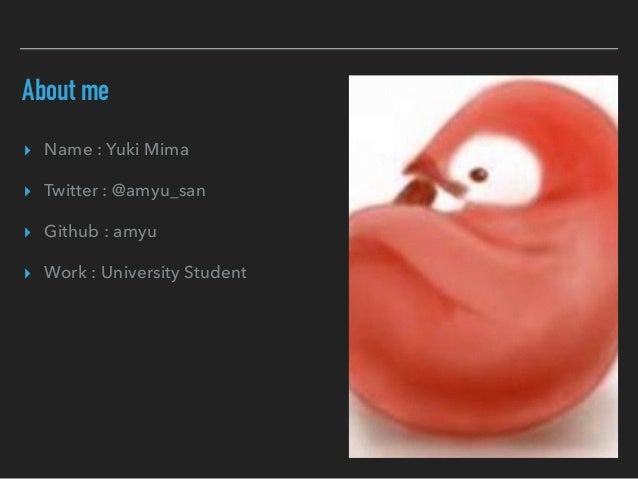Click the red bird's beak
The height and width of the screenshot is (479, 638).
pos(431,185)
